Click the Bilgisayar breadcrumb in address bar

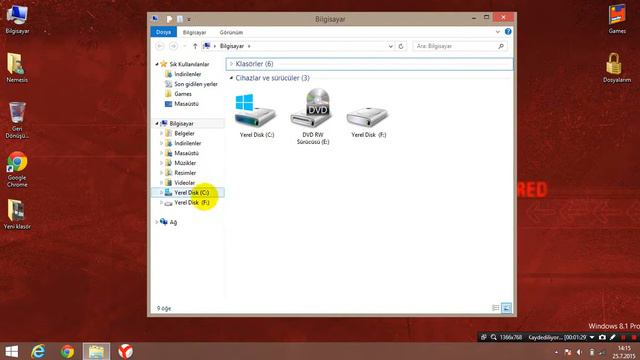pos(232,46)
